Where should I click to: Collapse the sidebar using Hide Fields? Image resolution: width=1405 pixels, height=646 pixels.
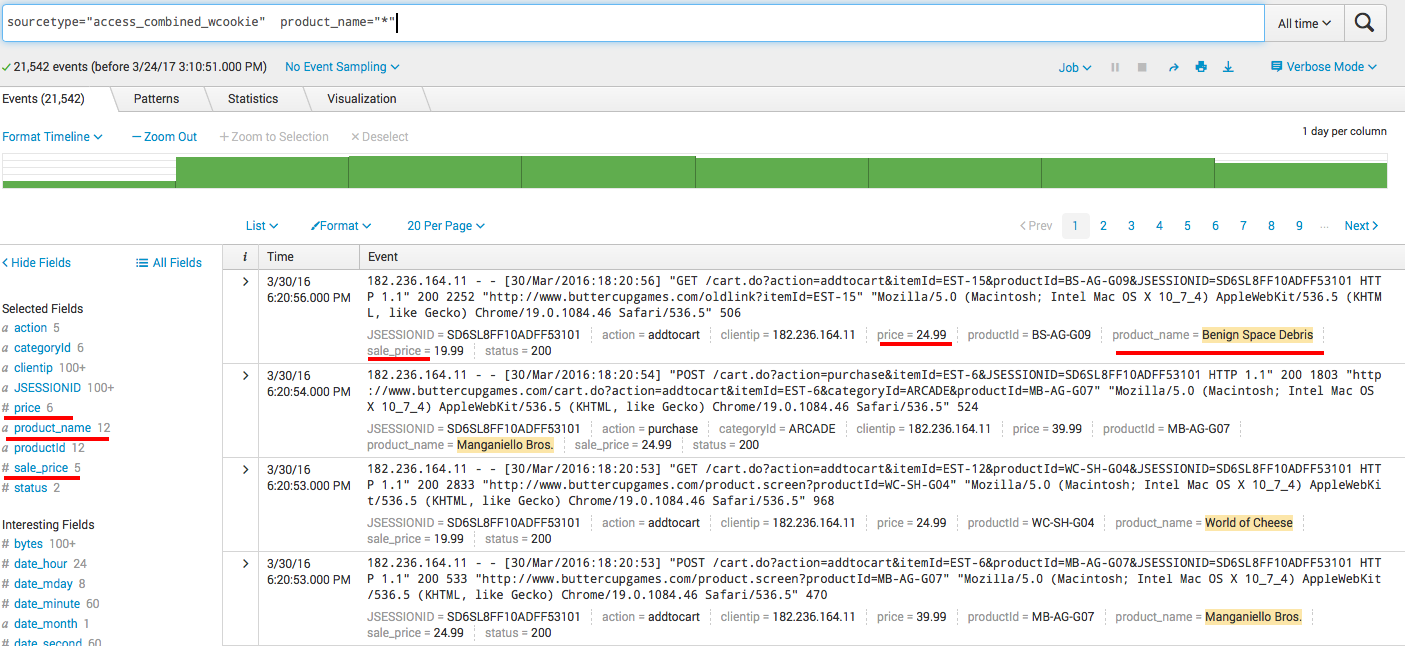36,262
